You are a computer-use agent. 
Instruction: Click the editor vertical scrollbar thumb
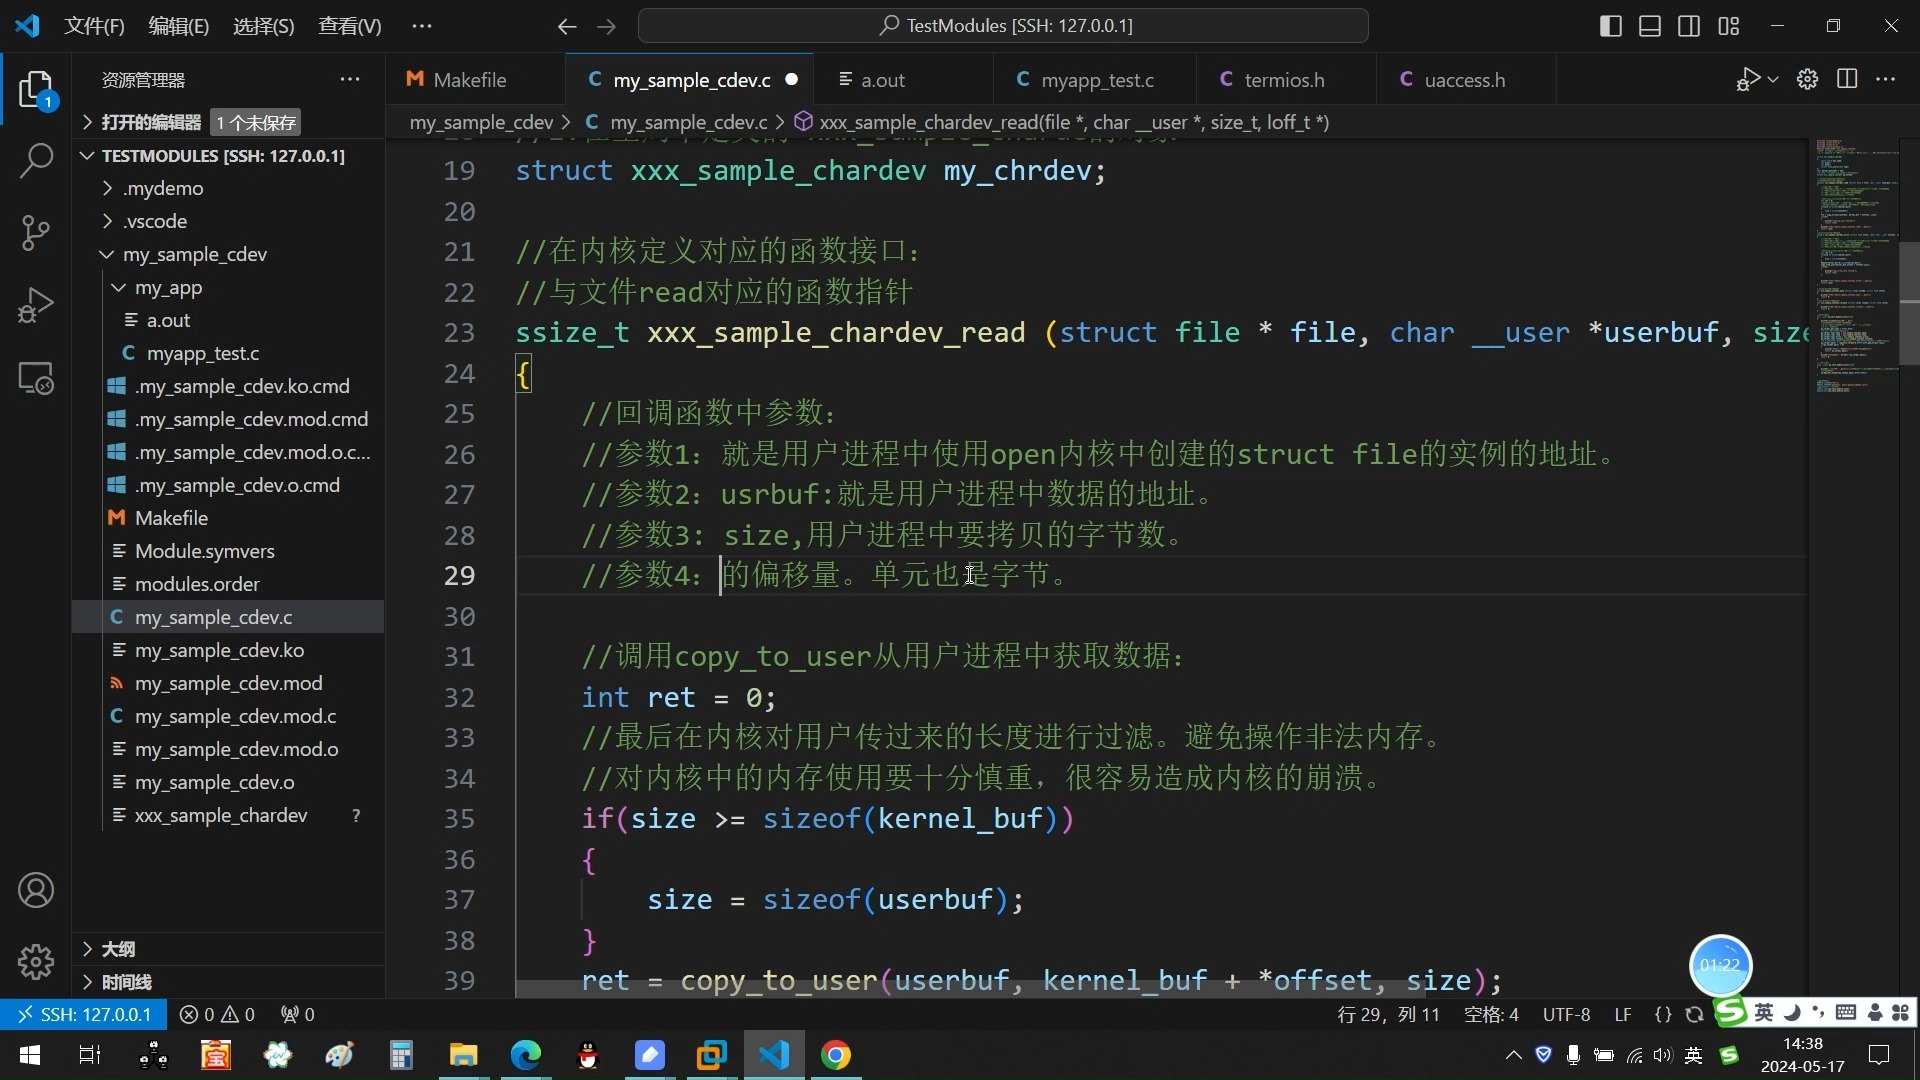tap(1909, 303)
